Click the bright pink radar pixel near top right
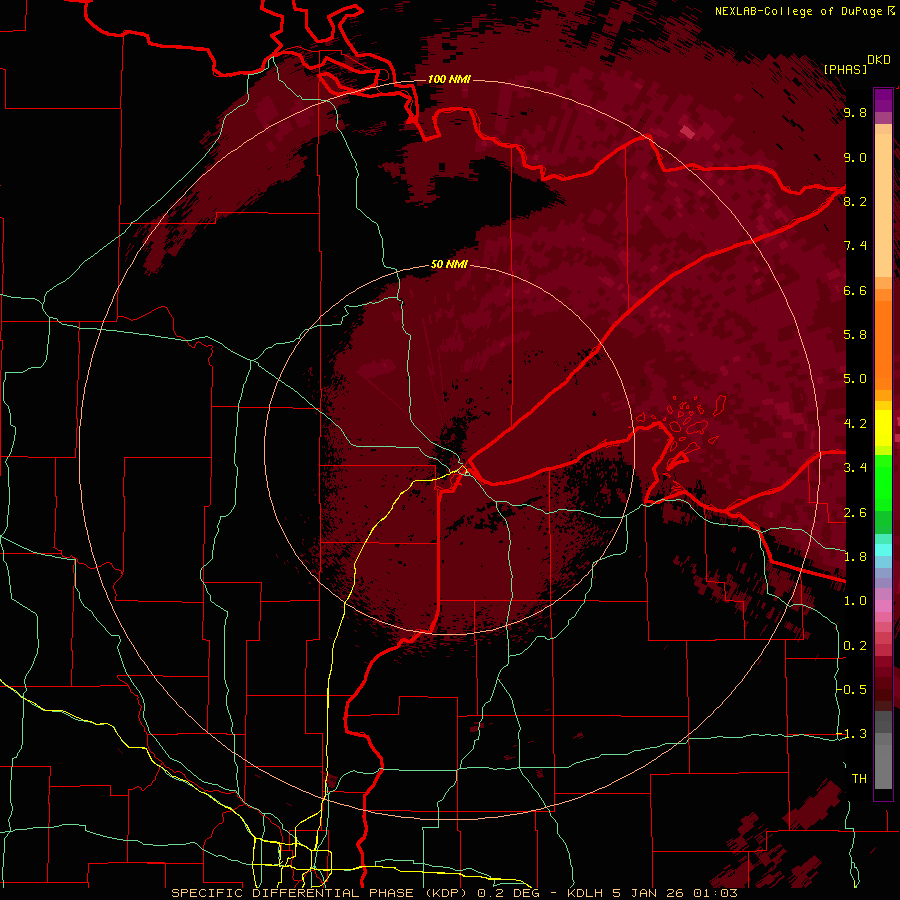The image size is (900, 900). click(687, 133)
